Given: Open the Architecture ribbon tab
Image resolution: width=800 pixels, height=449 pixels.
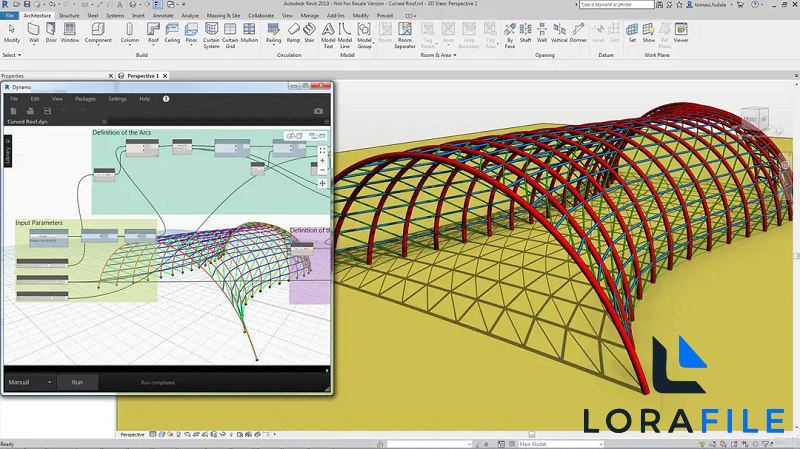Looking at the screenshot, I should (37, 16).
